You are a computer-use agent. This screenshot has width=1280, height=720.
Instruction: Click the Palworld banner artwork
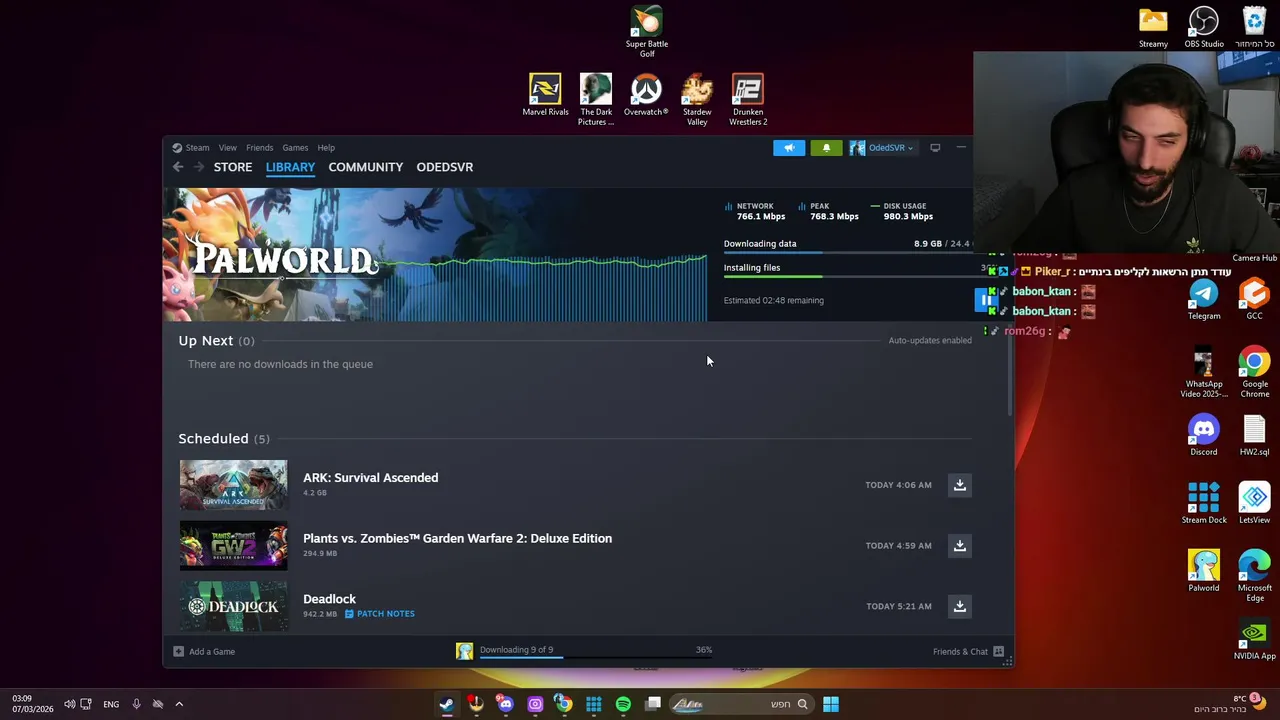click(435, 255)
